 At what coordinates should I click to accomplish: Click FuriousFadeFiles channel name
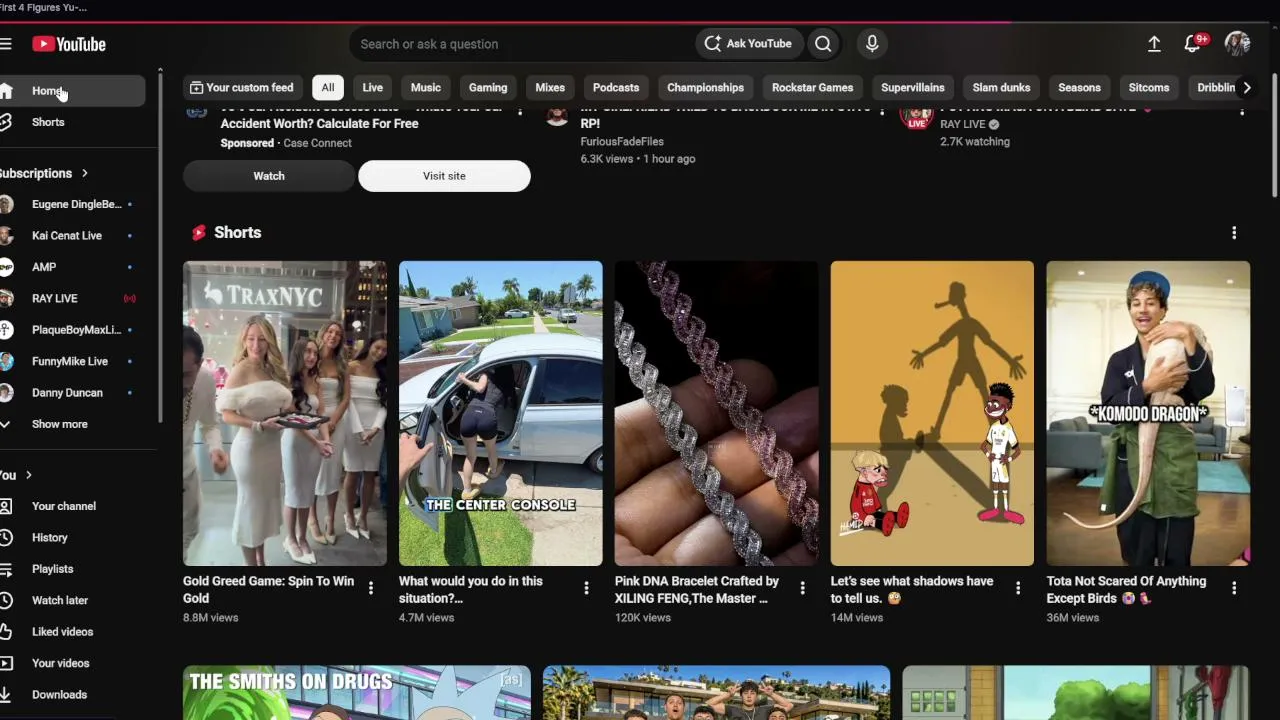(622, 142)
